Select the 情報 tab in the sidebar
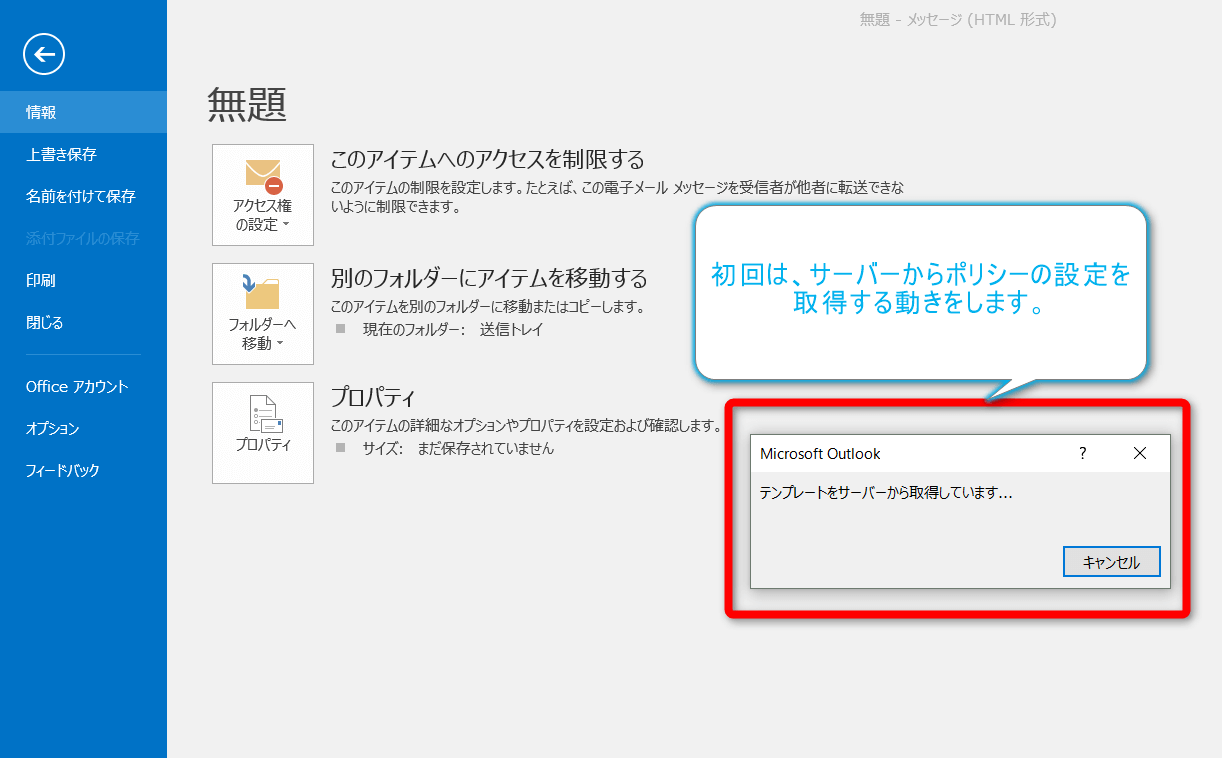This screenshot has height=758, width=1222. coord(42,112)
